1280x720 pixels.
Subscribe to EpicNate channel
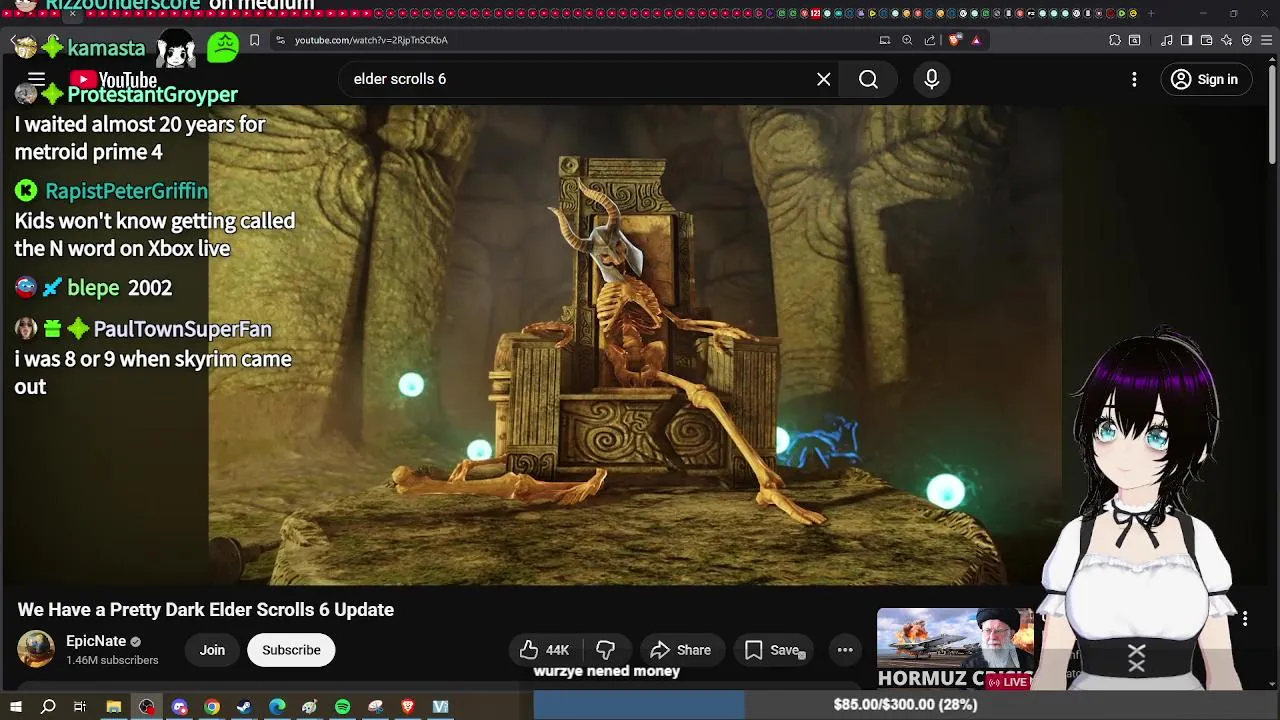[x=291, y=650]
